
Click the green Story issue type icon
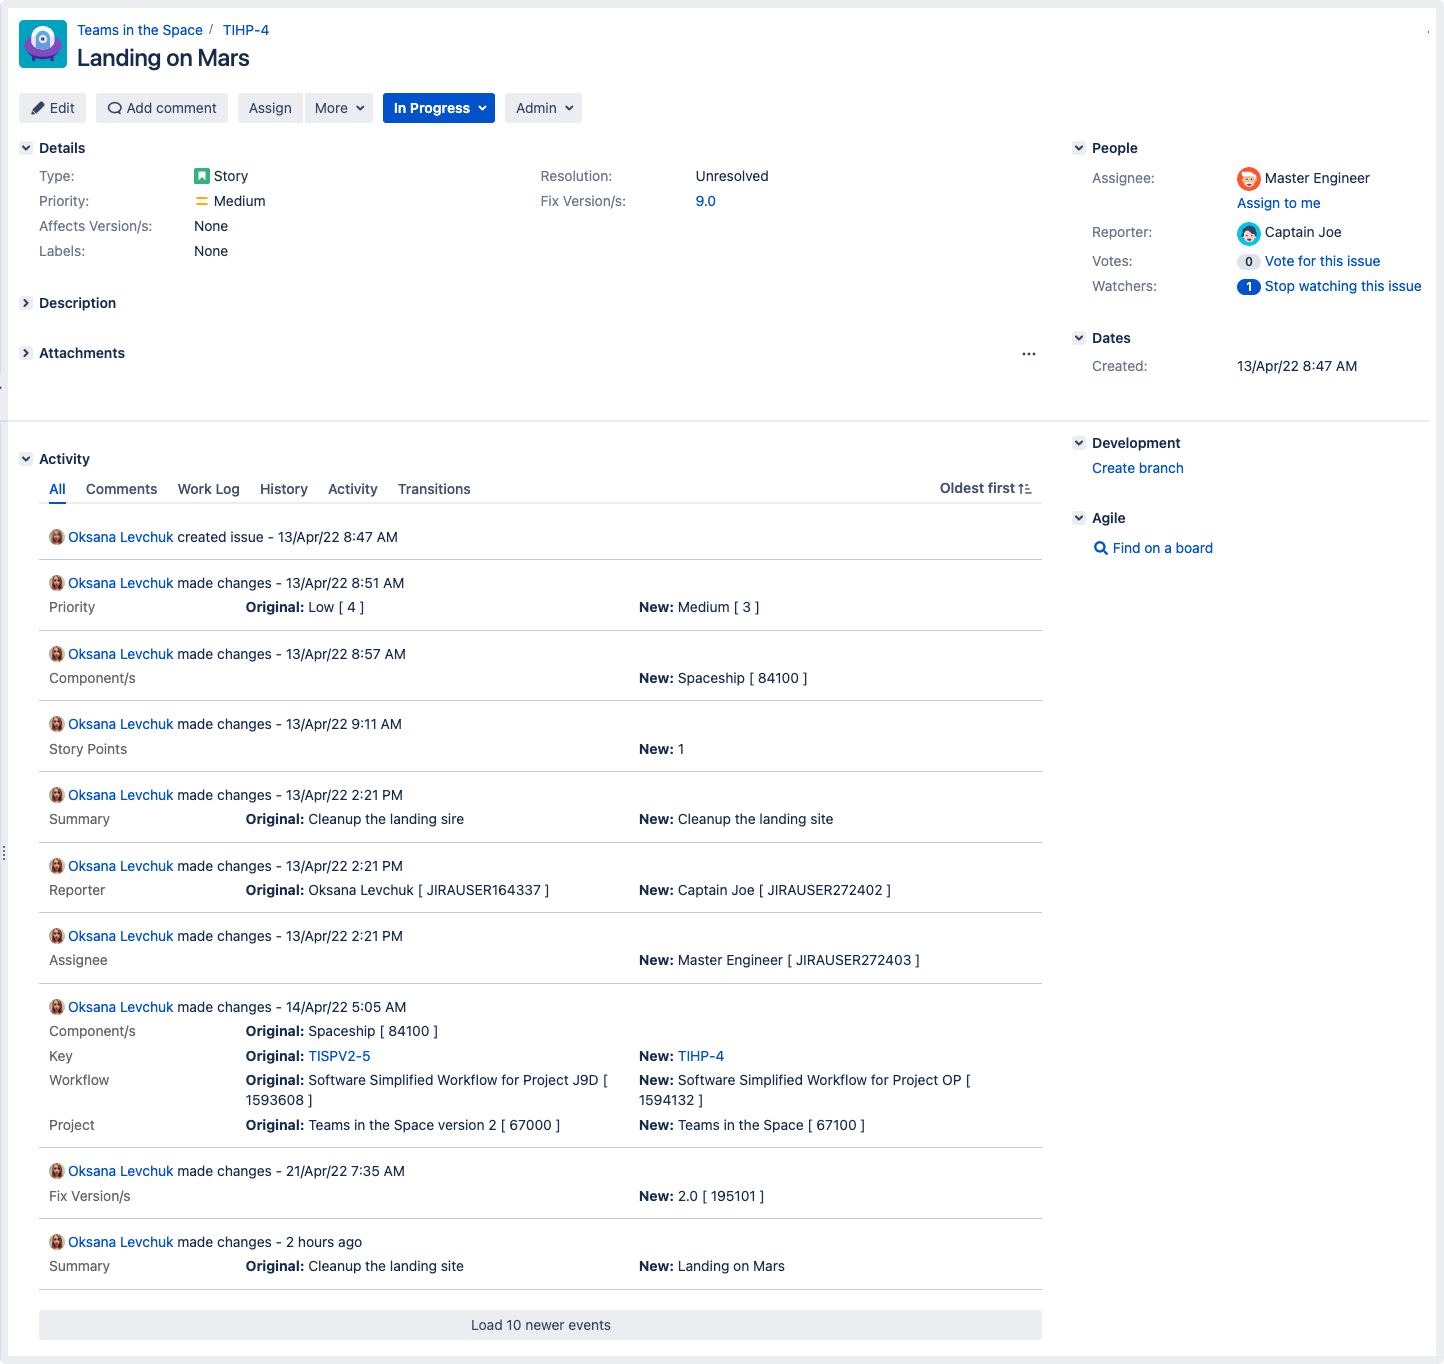click(x=202, y=176)
